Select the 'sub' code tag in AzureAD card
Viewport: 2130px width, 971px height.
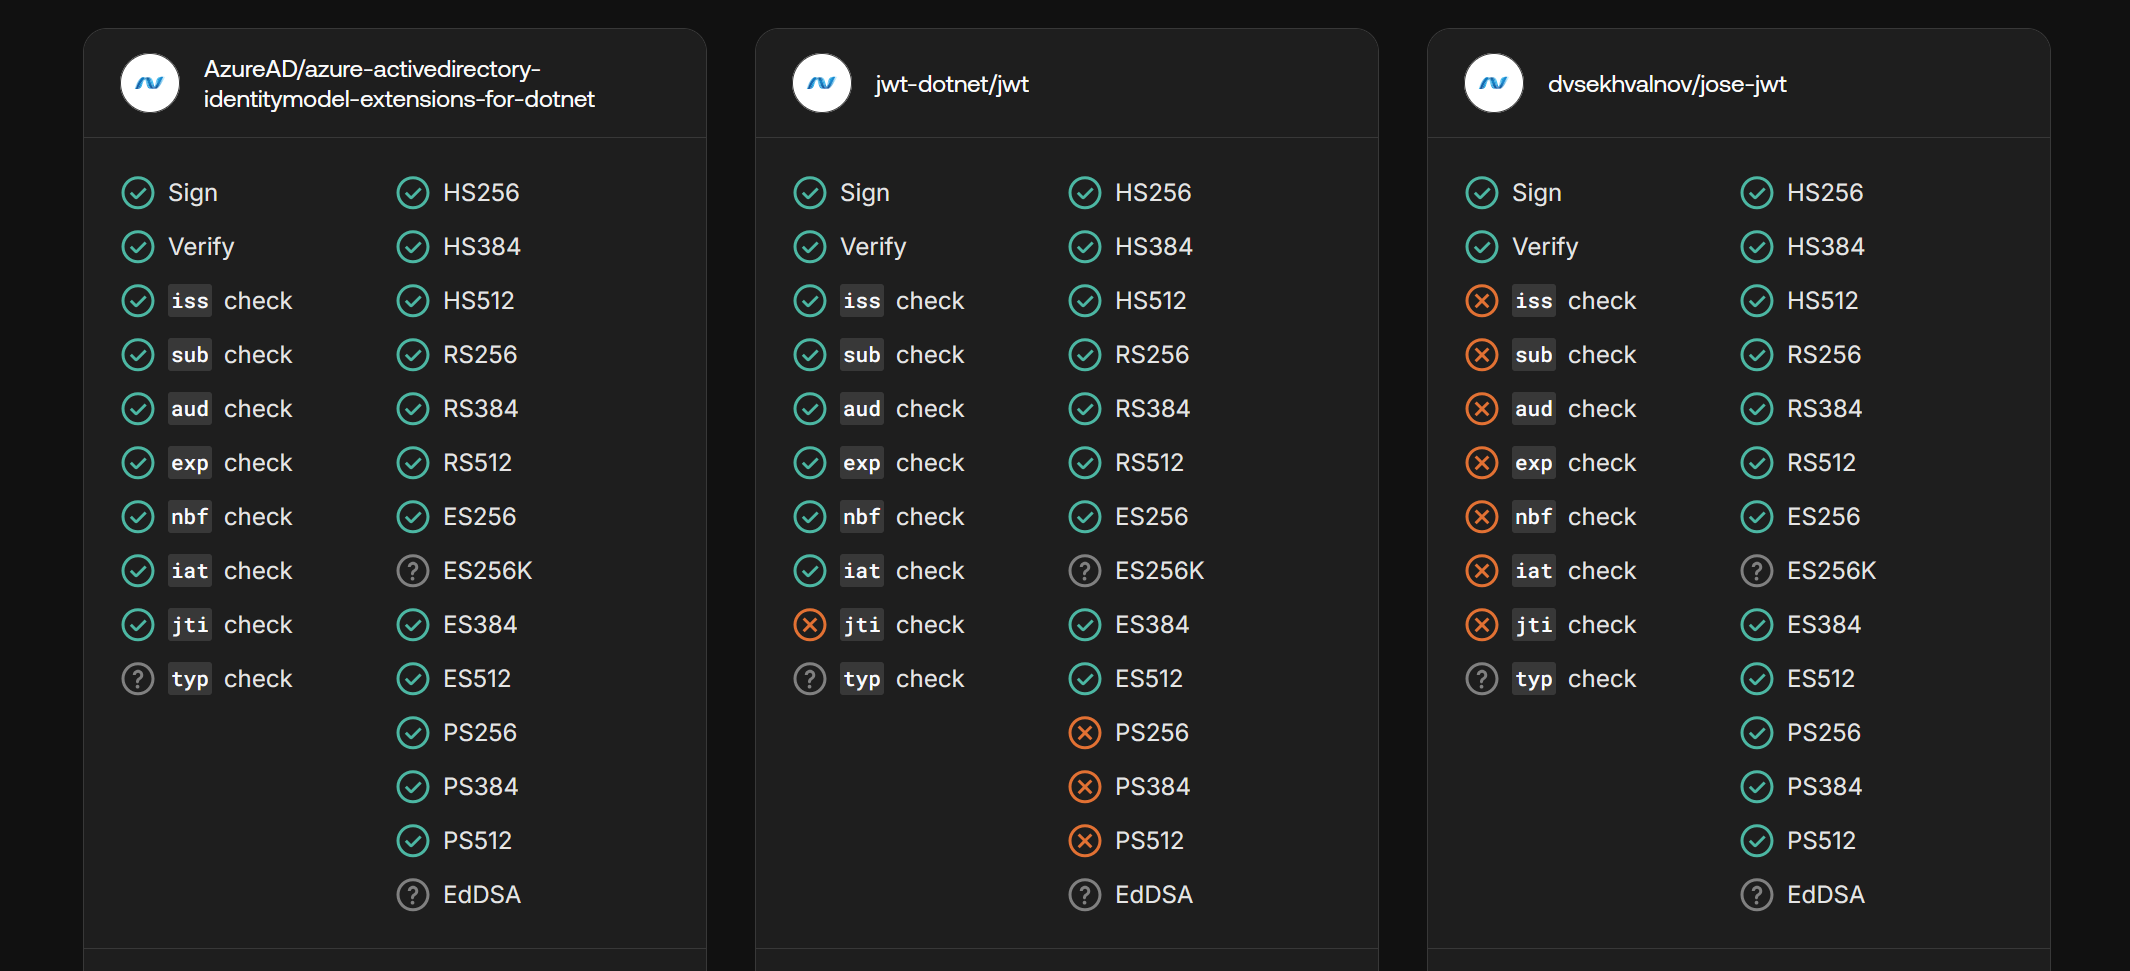tap(190, 354)
